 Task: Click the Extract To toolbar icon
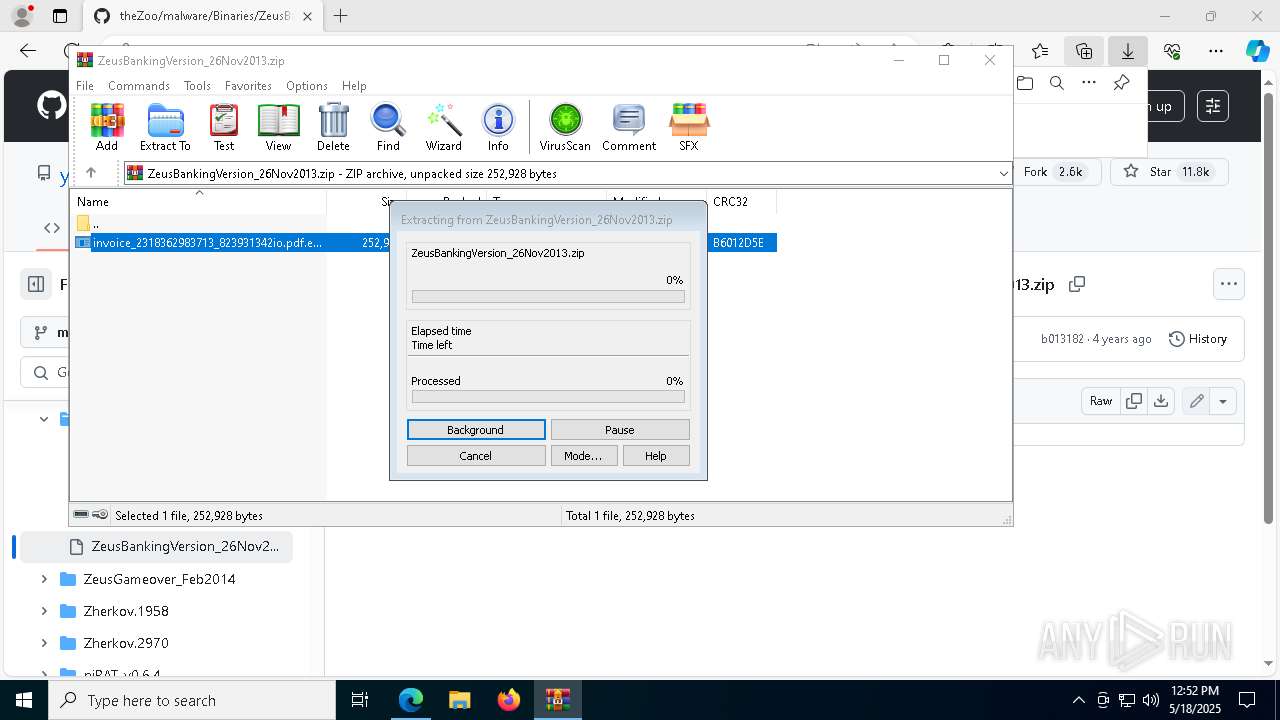(x=165, y=127)
